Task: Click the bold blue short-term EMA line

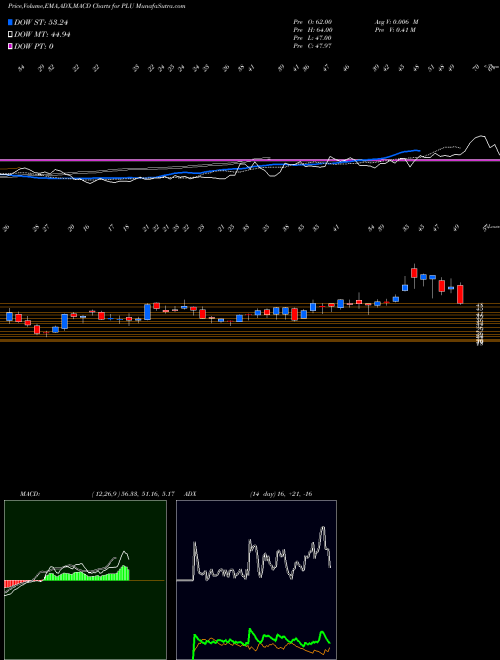Action: coord(210,170)
